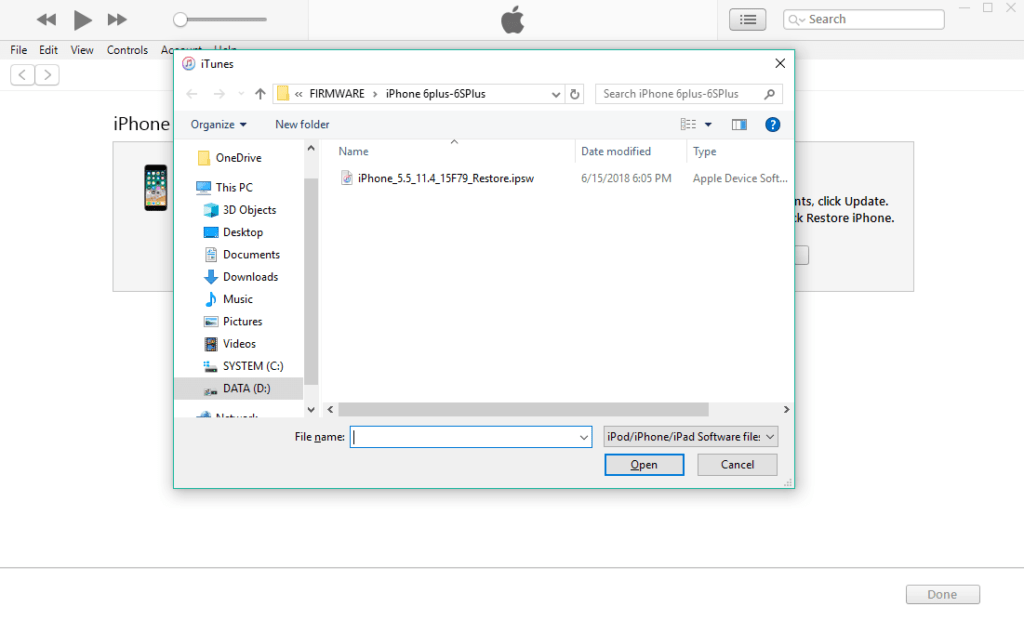1024x620 pixels.
Task: Click the horizontal scrollbar left arrow
Action: coord(330,410)
